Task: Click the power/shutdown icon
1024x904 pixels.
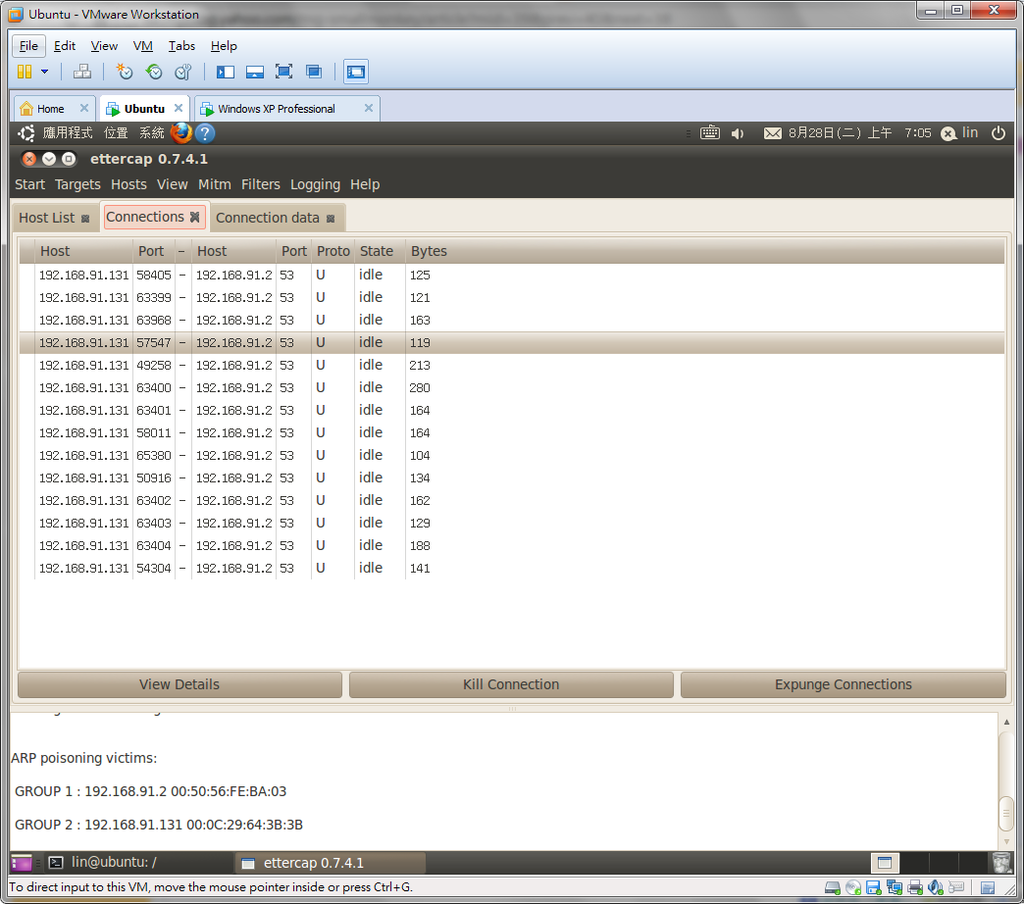Action: coord(999,133)
